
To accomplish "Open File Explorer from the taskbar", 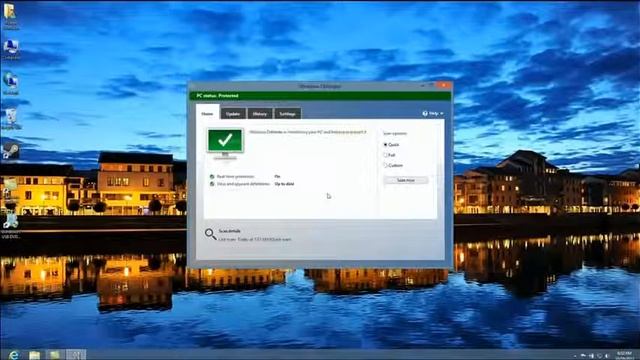I will pyautogui.click(x=34, y=355).
